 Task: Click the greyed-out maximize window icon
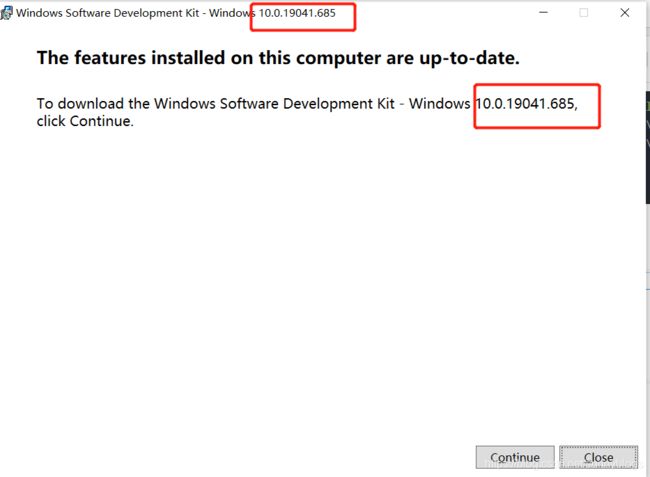point(584,12)
